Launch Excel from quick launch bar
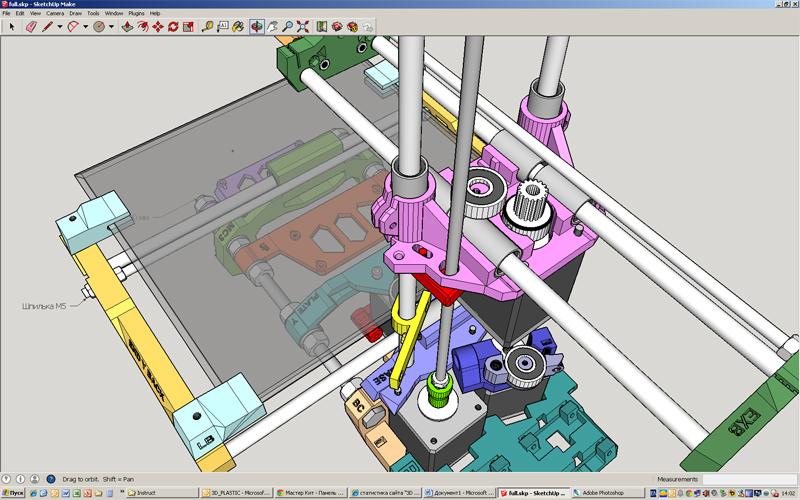Viewport: 800px width, 500px height. click(77, 493)
